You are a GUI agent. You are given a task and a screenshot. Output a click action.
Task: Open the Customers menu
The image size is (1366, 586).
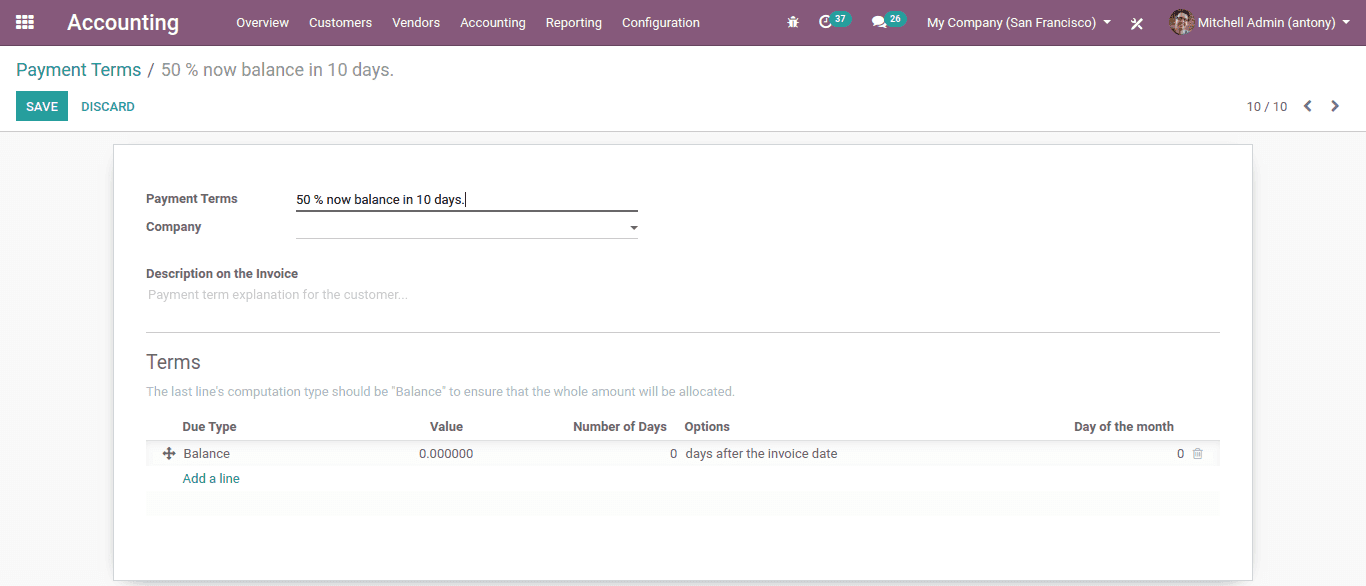point(340,22)
